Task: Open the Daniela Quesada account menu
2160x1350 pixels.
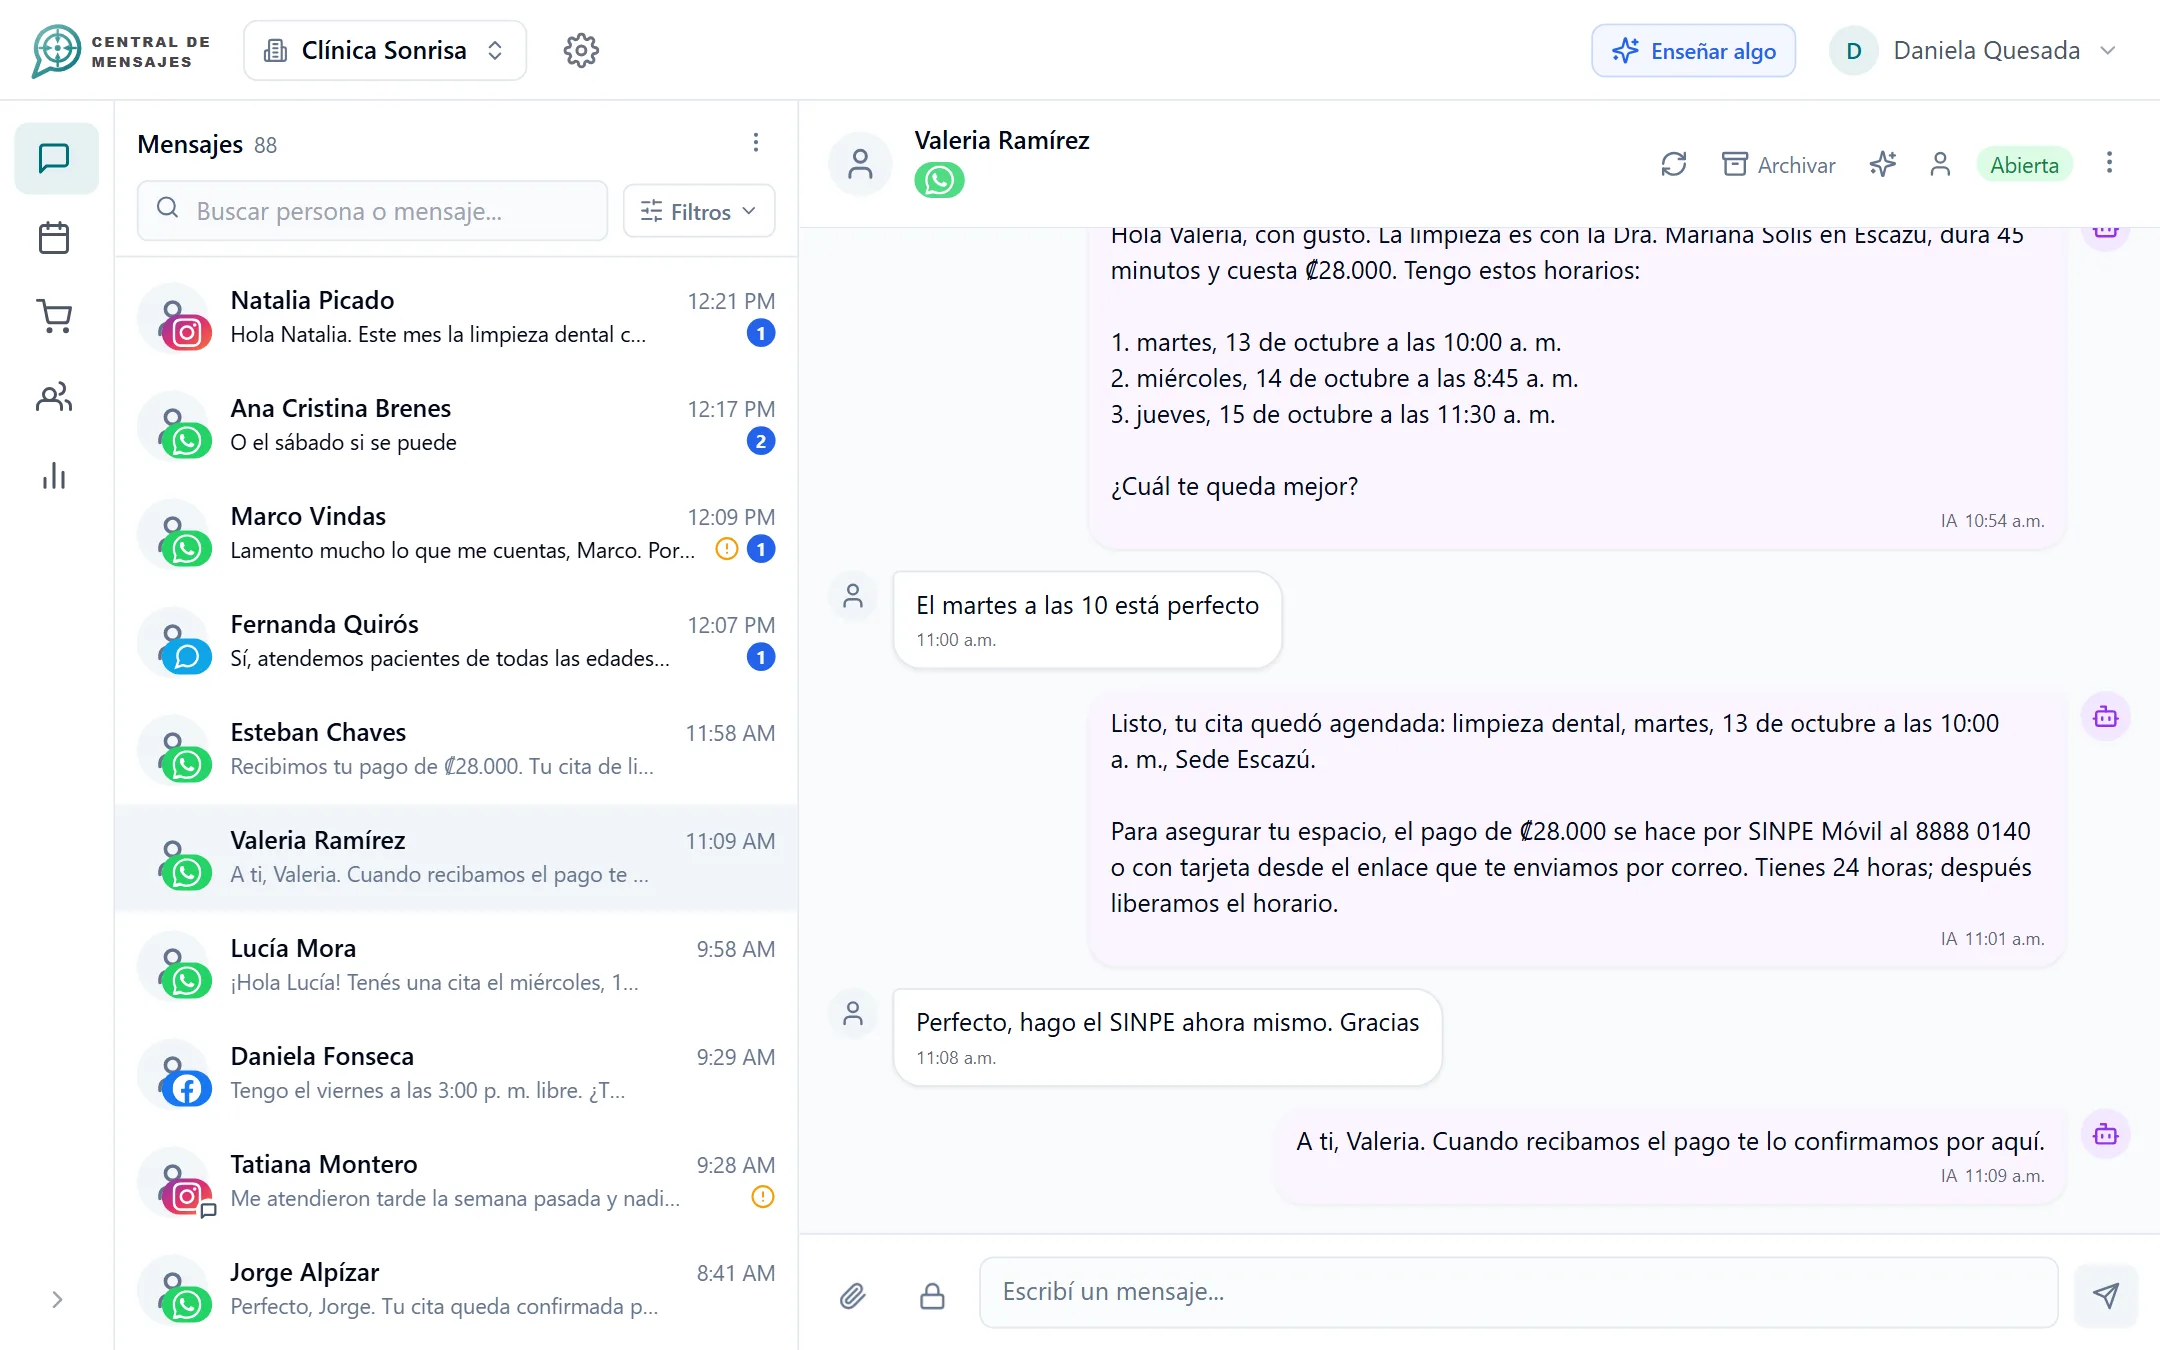Action: [x=1974, y=50]
